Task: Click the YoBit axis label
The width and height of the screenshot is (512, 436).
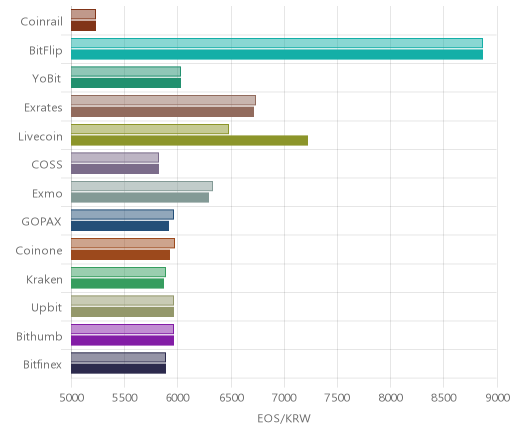Action: click(47, 79)
